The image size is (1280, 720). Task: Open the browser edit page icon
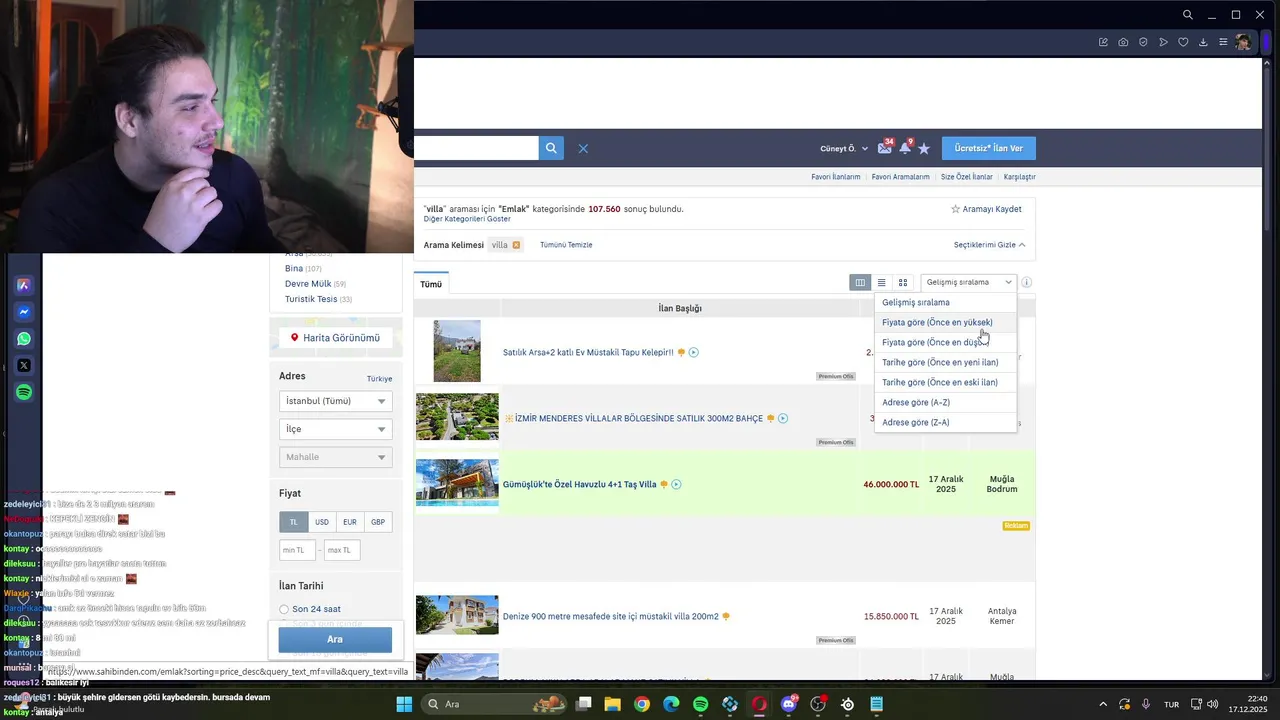pyautogui.click(x=1103, y=42)
